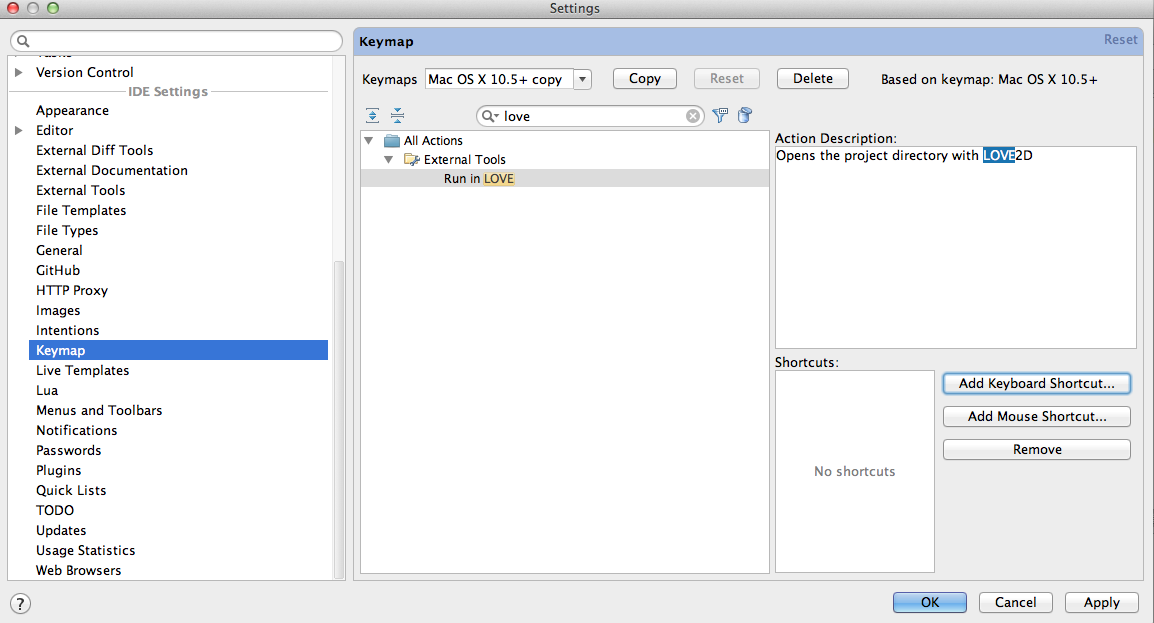Open the Keymaps dropdown list

583,79
